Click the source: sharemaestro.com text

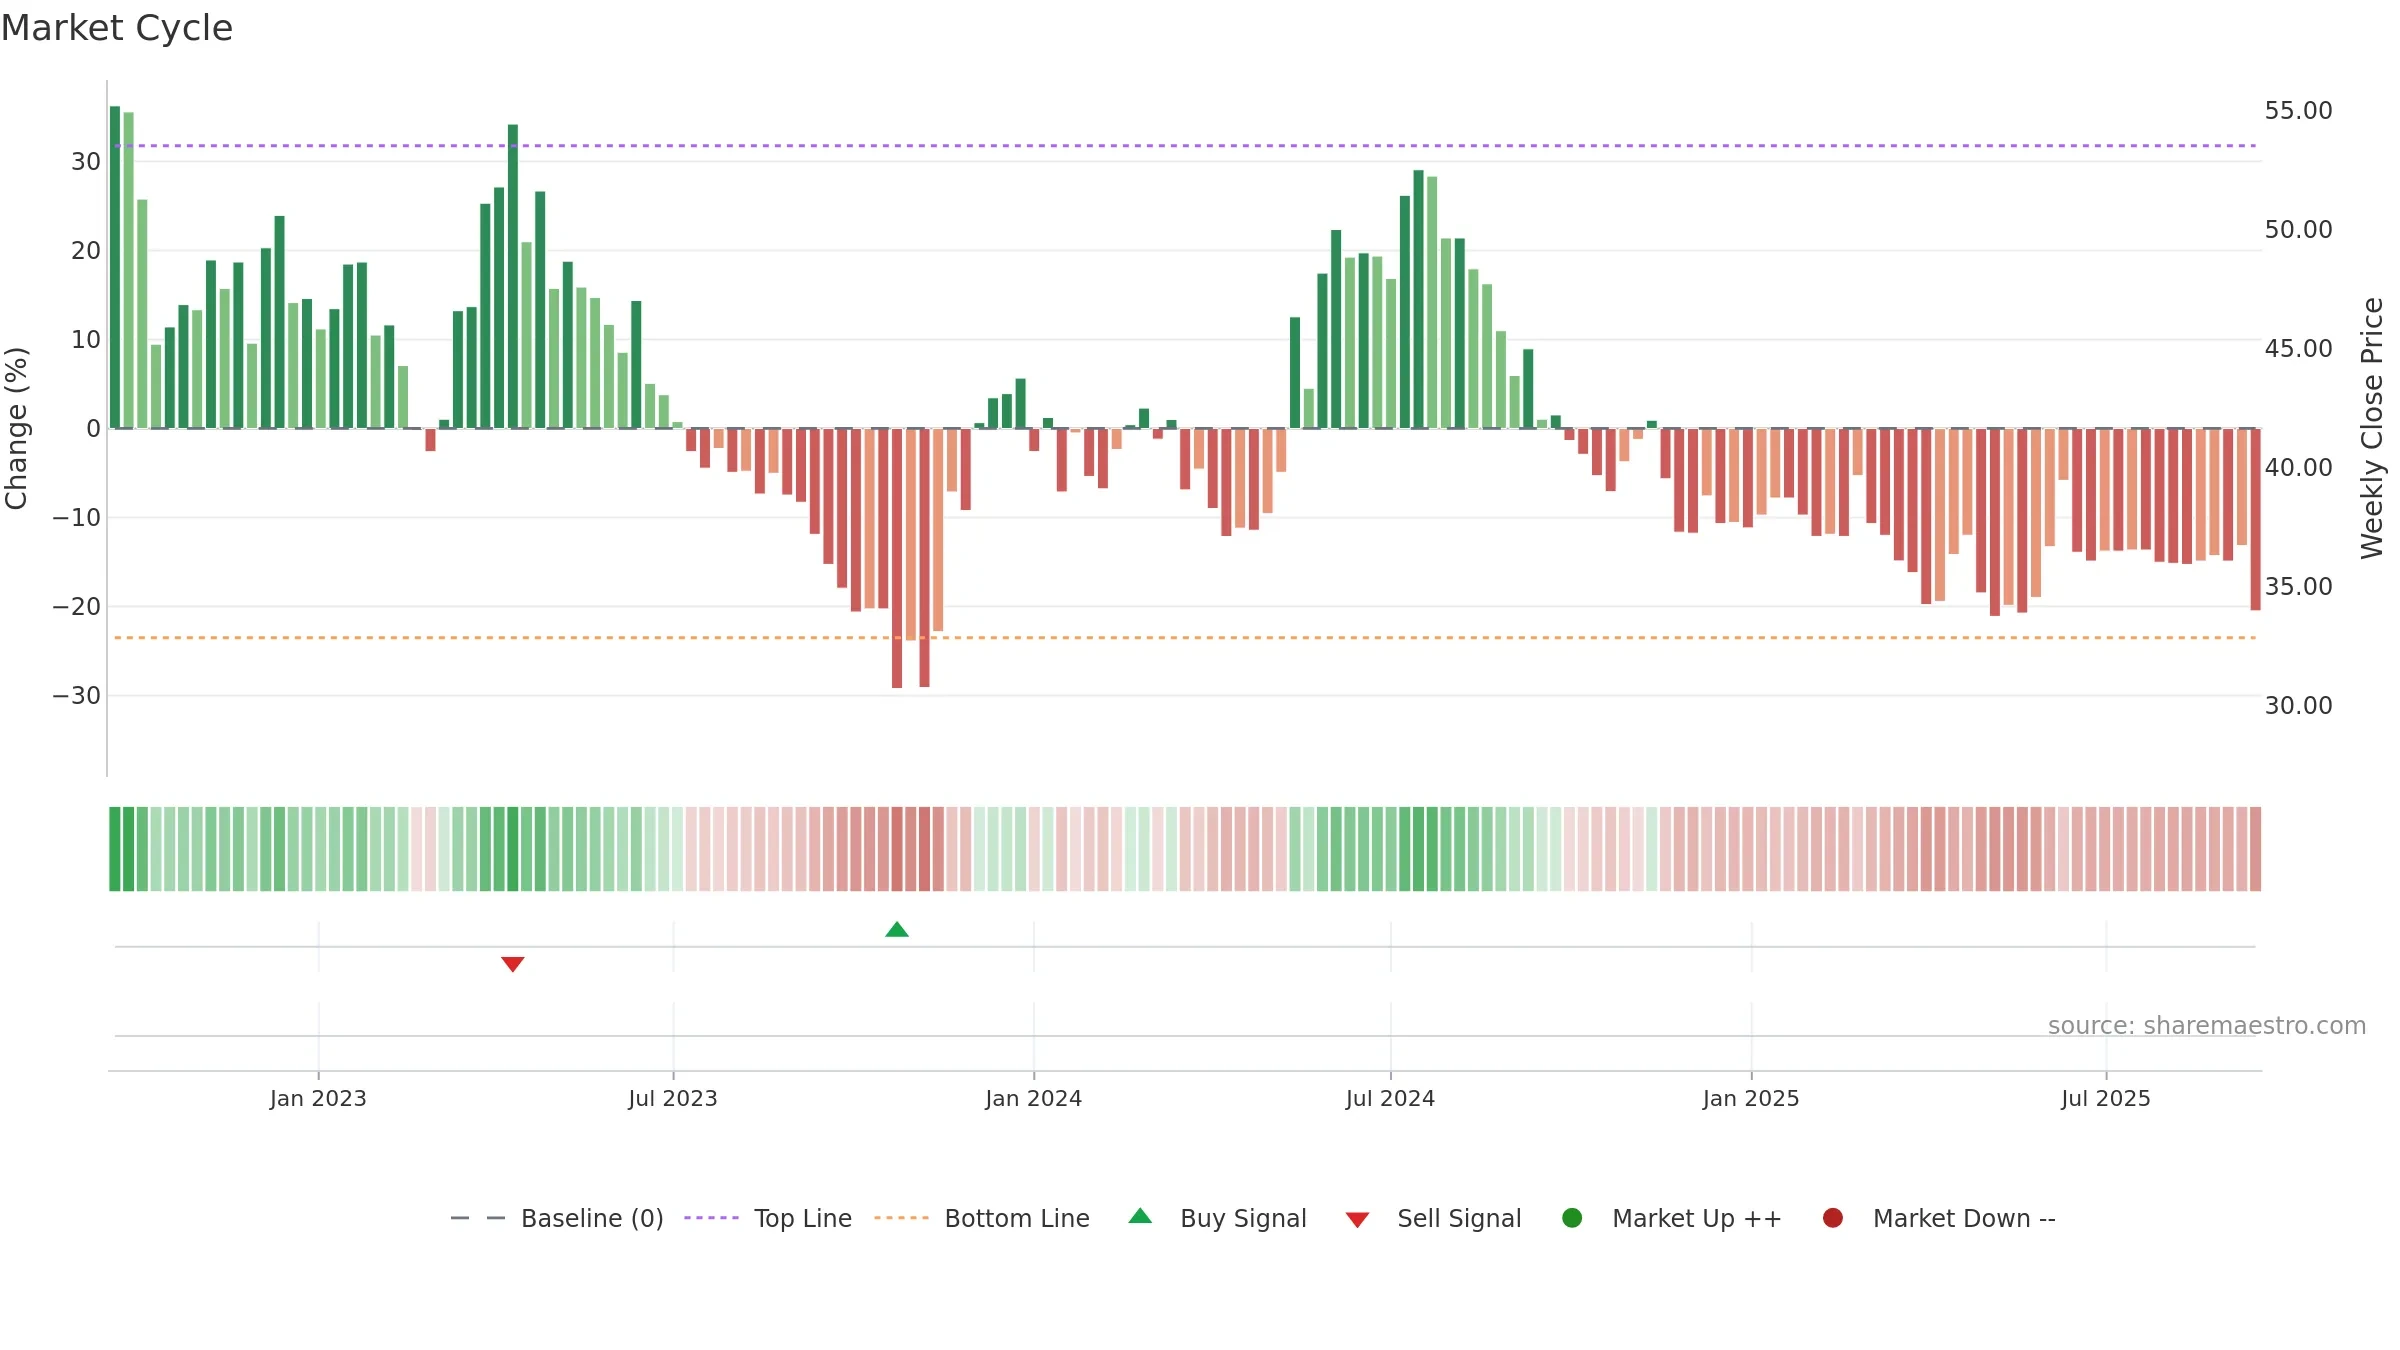point(2207,1025)
